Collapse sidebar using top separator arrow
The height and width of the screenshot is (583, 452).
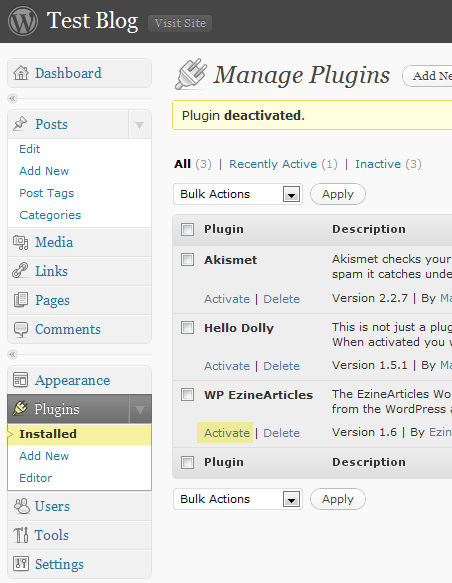coord(12,99)
